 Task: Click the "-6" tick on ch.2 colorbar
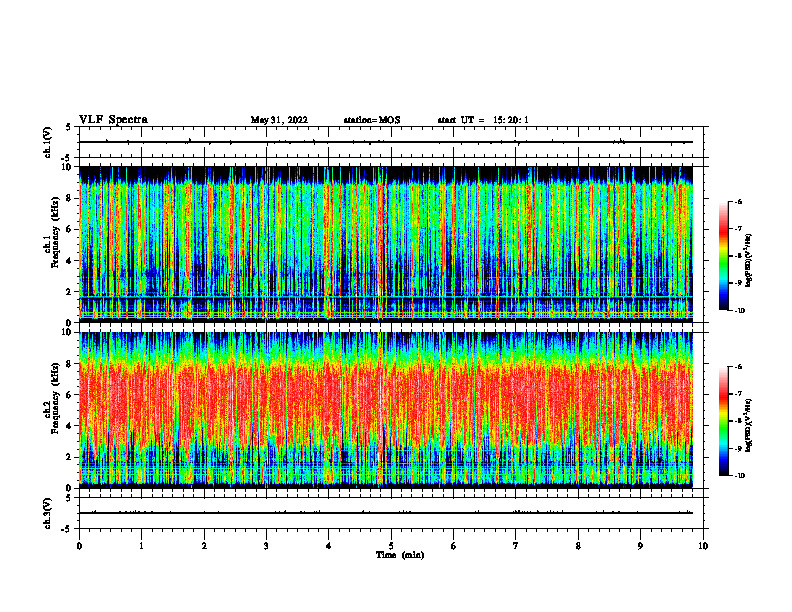coord(739,367)
